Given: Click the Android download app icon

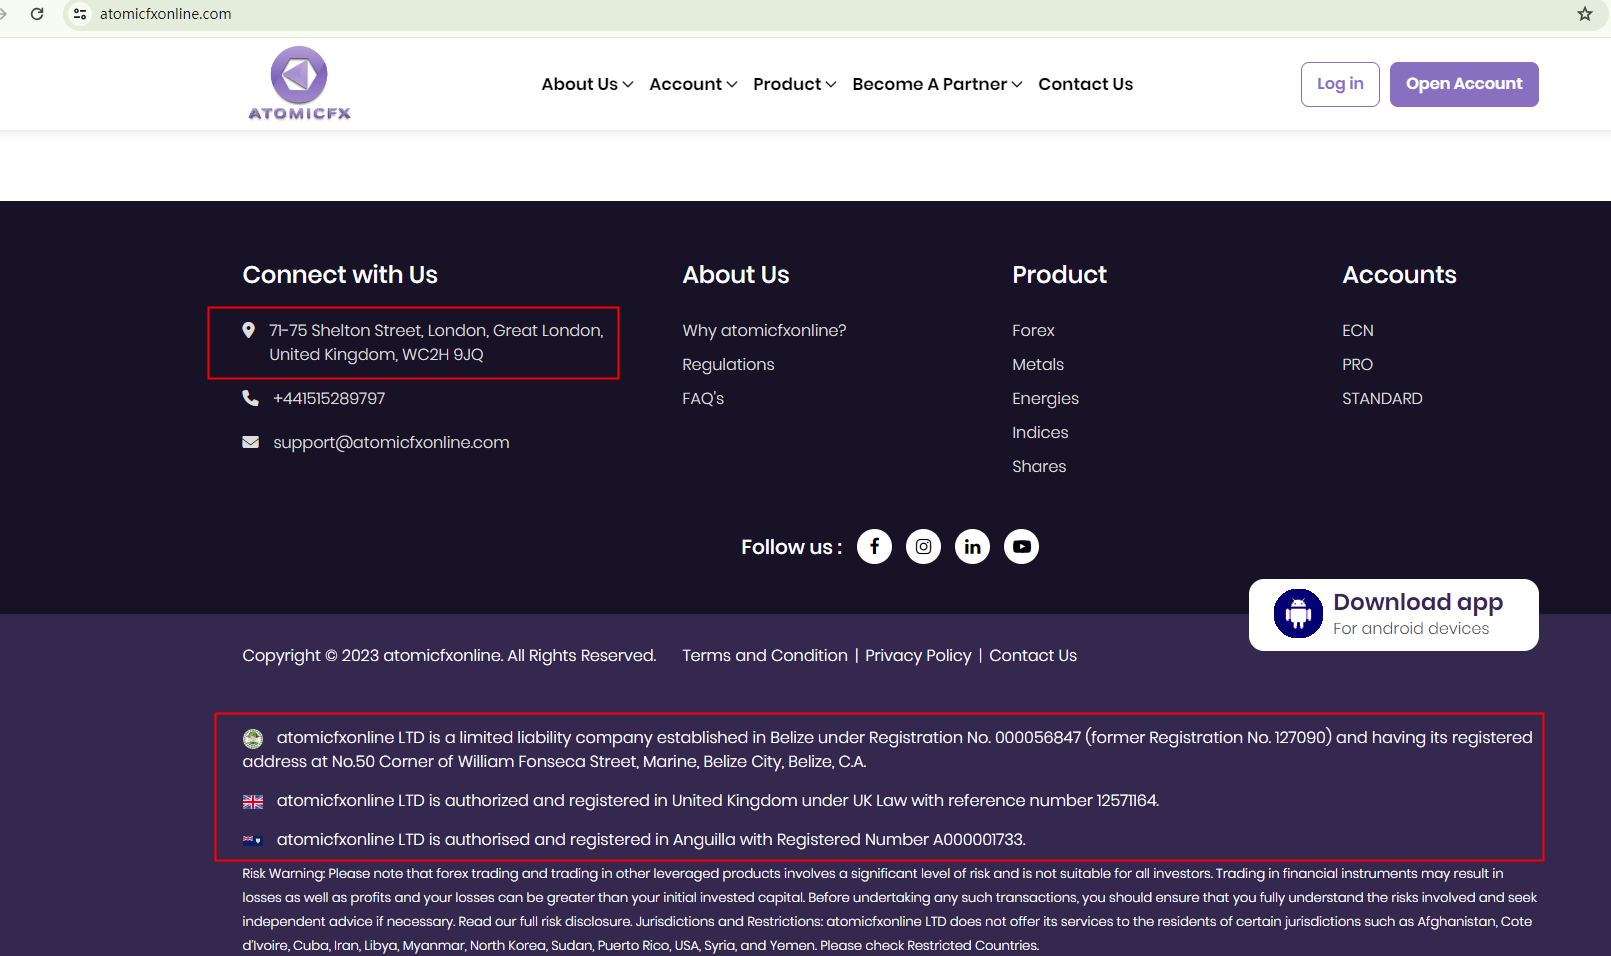Looking at the screenshot, I should 1298,614.
